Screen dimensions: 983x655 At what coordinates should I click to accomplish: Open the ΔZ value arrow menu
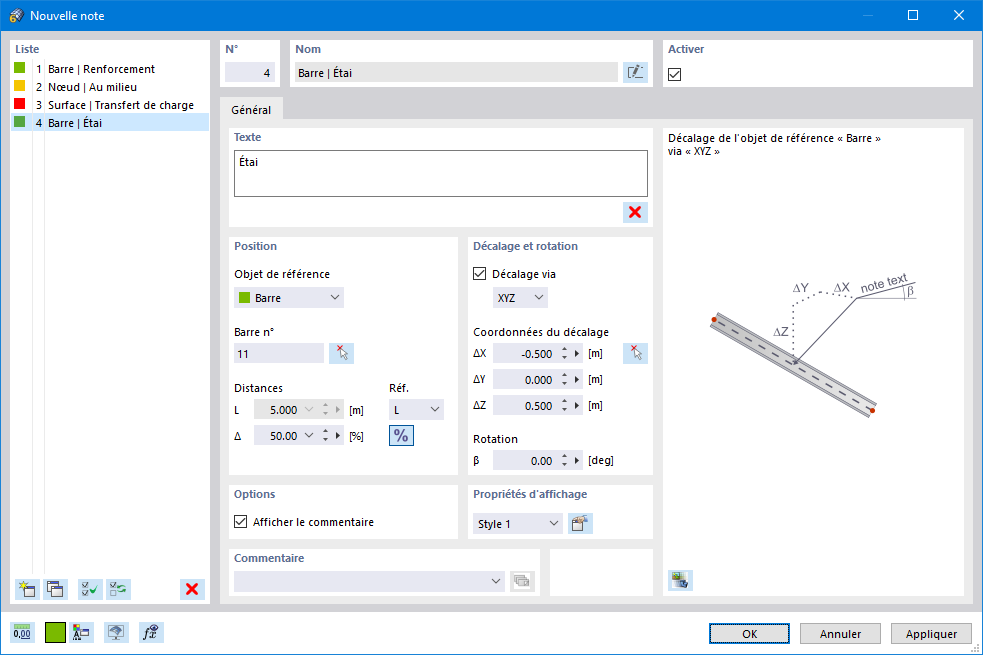(577, 406)
